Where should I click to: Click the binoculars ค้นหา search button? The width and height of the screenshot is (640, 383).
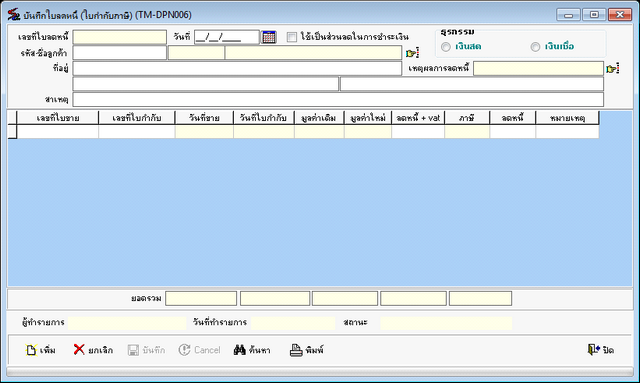[252, 350]
